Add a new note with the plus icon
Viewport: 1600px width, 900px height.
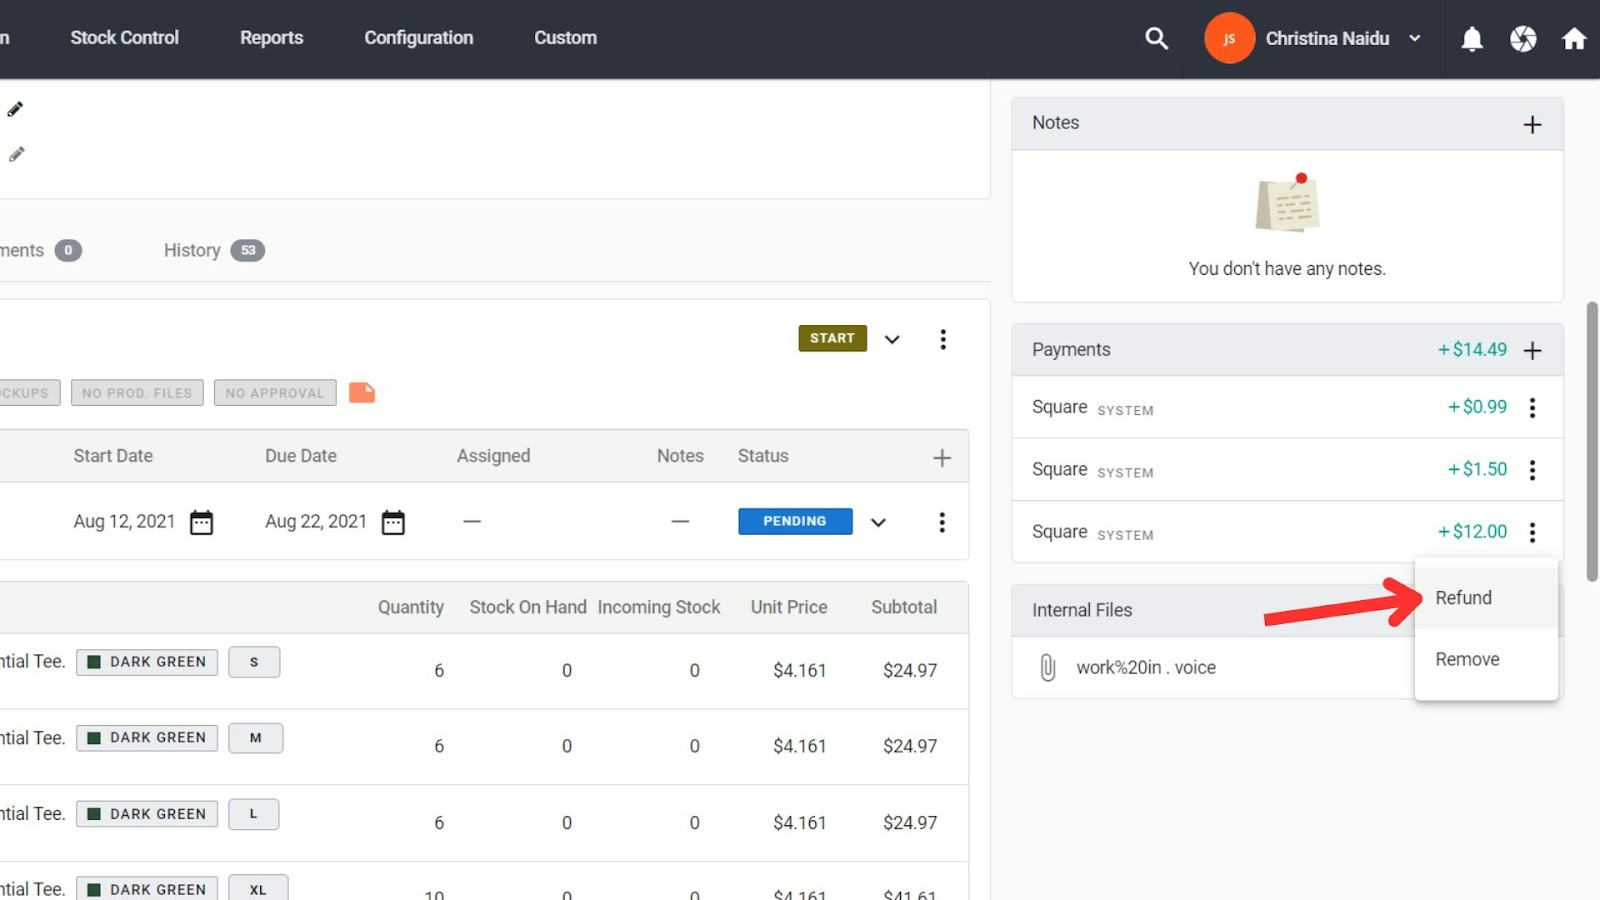tap(1532, 124)
